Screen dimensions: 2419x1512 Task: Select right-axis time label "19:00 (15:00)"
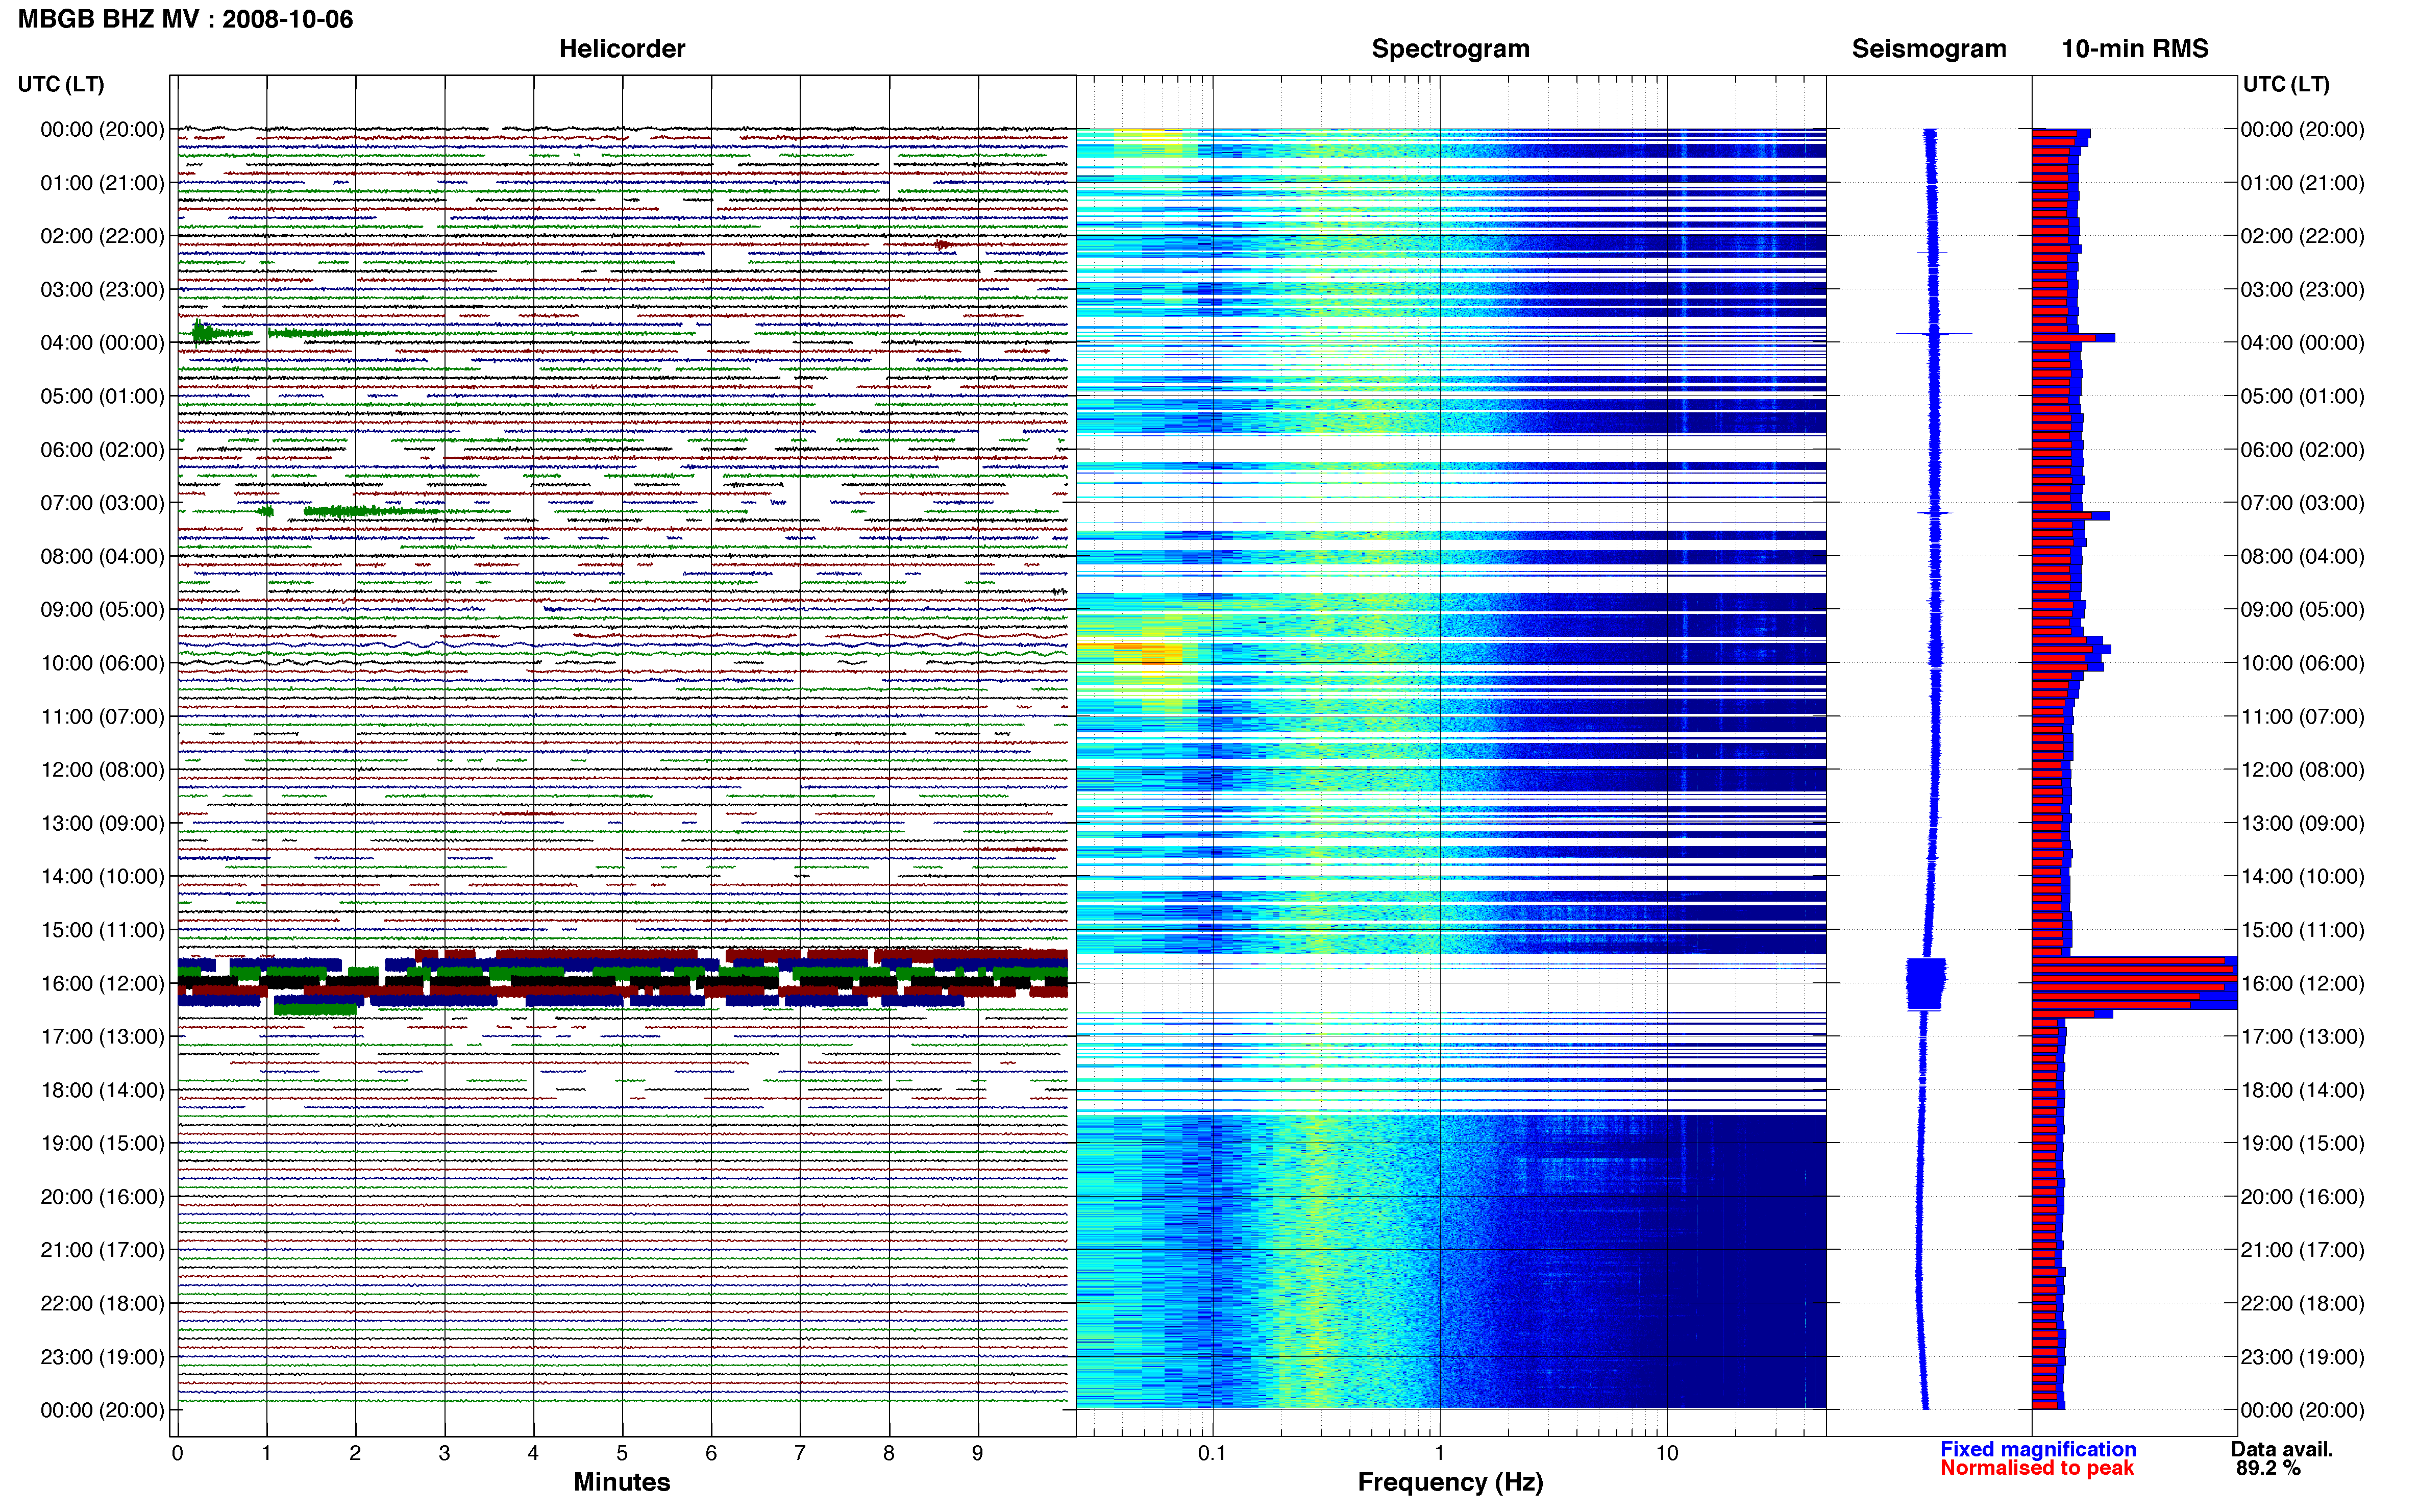[x=2303, y=1143]
